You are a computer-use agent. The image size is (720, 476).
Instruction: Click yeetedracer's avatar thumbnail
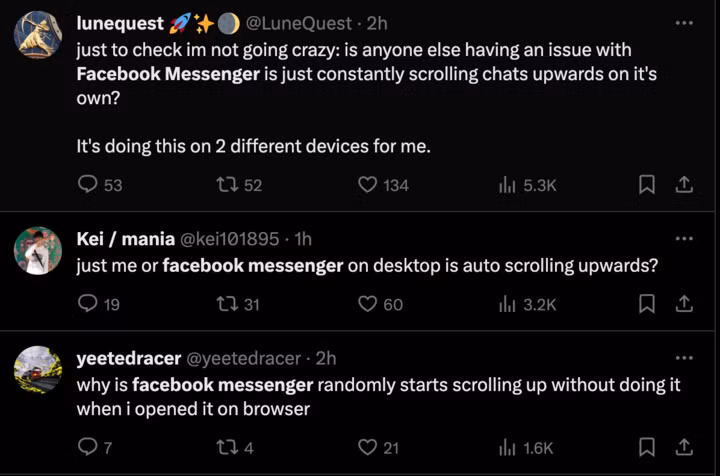tap(38, 370)
